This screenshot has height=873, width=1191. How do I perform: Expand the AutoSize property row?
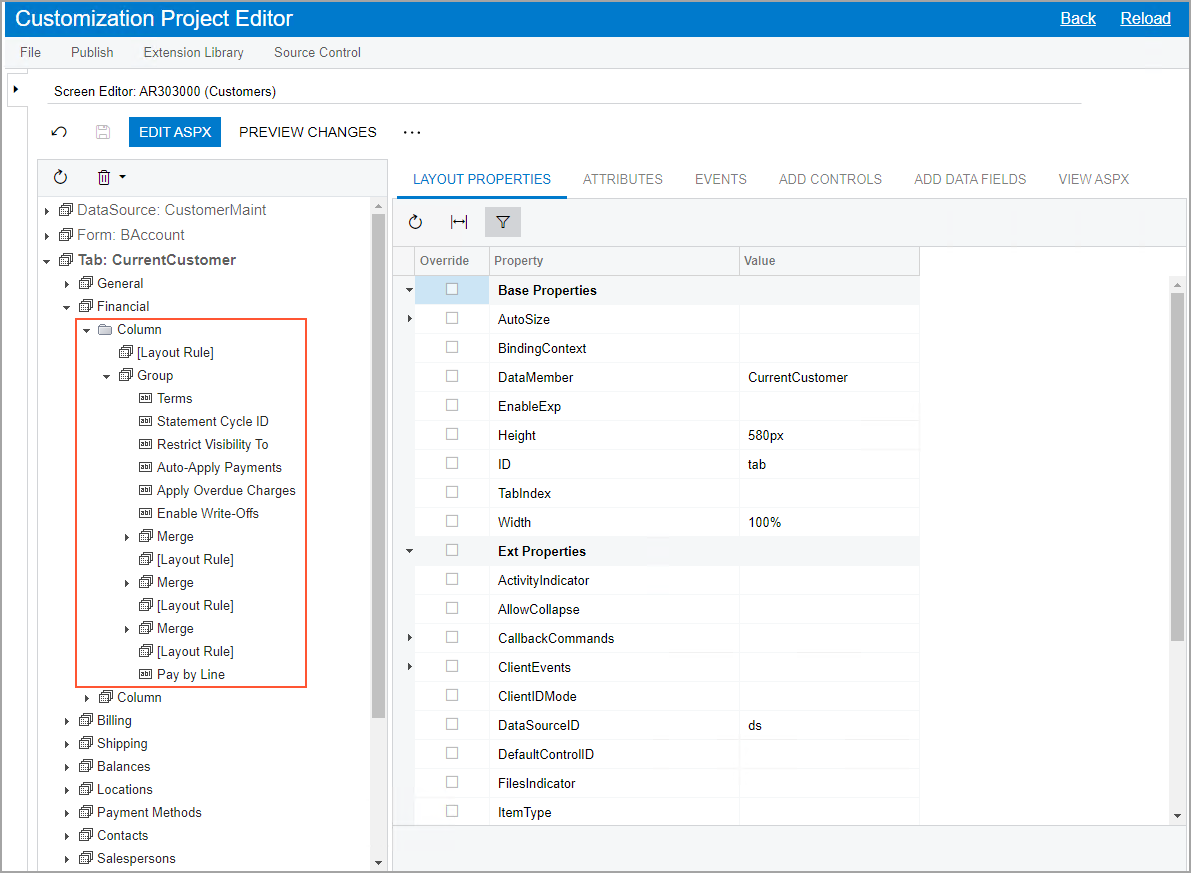409,319
